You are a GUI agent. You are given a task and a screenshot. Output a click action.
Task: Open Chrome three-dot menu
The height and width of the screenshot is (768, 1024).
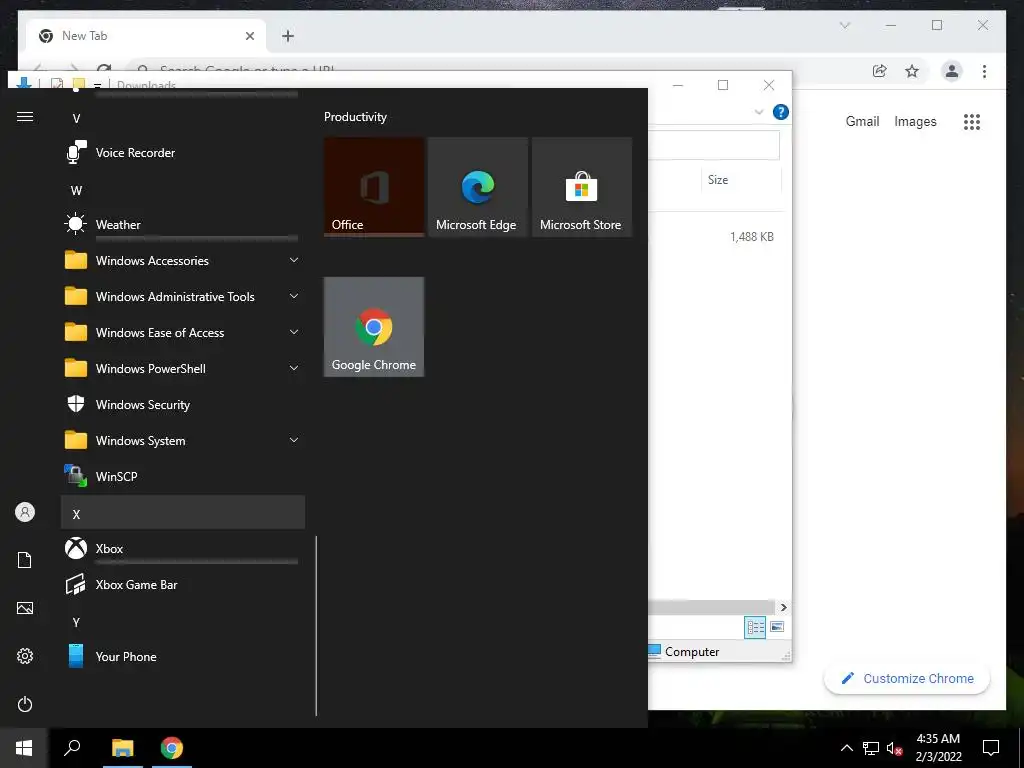984,71
